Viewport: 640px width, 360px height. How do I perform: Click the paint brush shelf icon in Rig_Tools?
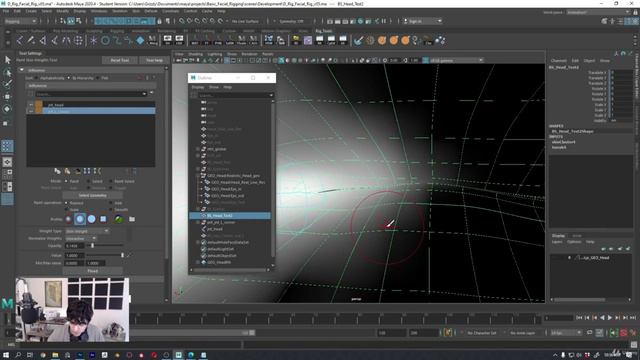(x=358, y=40)
